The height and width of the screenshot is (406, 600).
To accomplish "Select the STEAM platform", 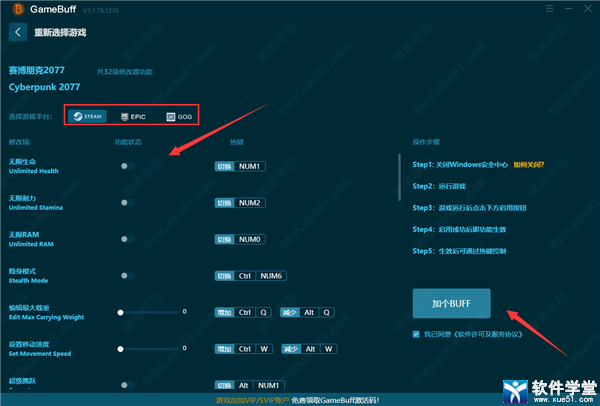I will [87, 117].
